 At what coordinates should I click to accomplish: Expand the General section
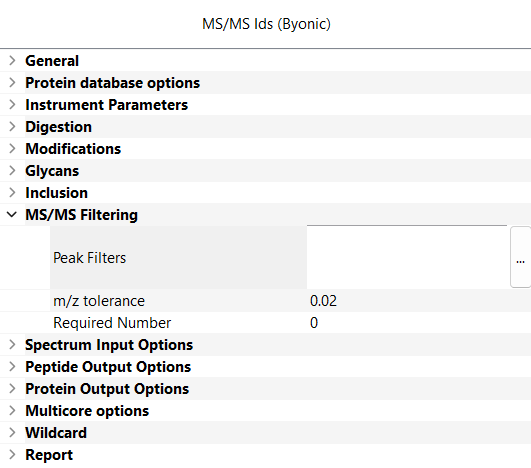coord(12,61)
